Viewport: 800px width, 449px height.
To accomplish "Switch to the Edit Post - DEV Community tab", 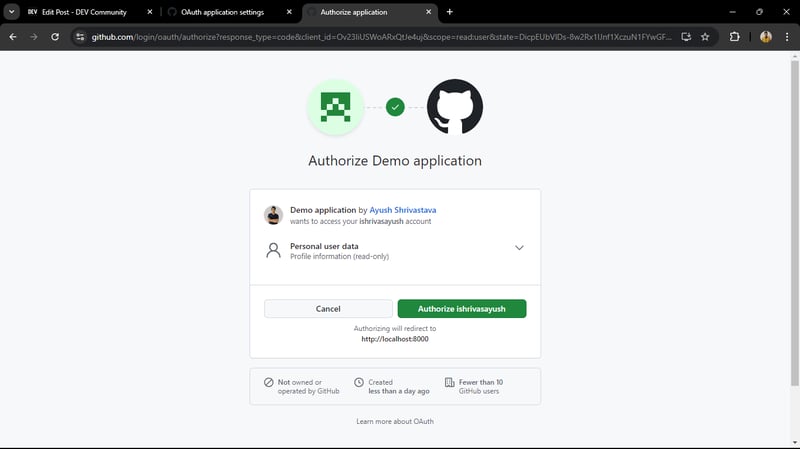I will pos(84,12).
